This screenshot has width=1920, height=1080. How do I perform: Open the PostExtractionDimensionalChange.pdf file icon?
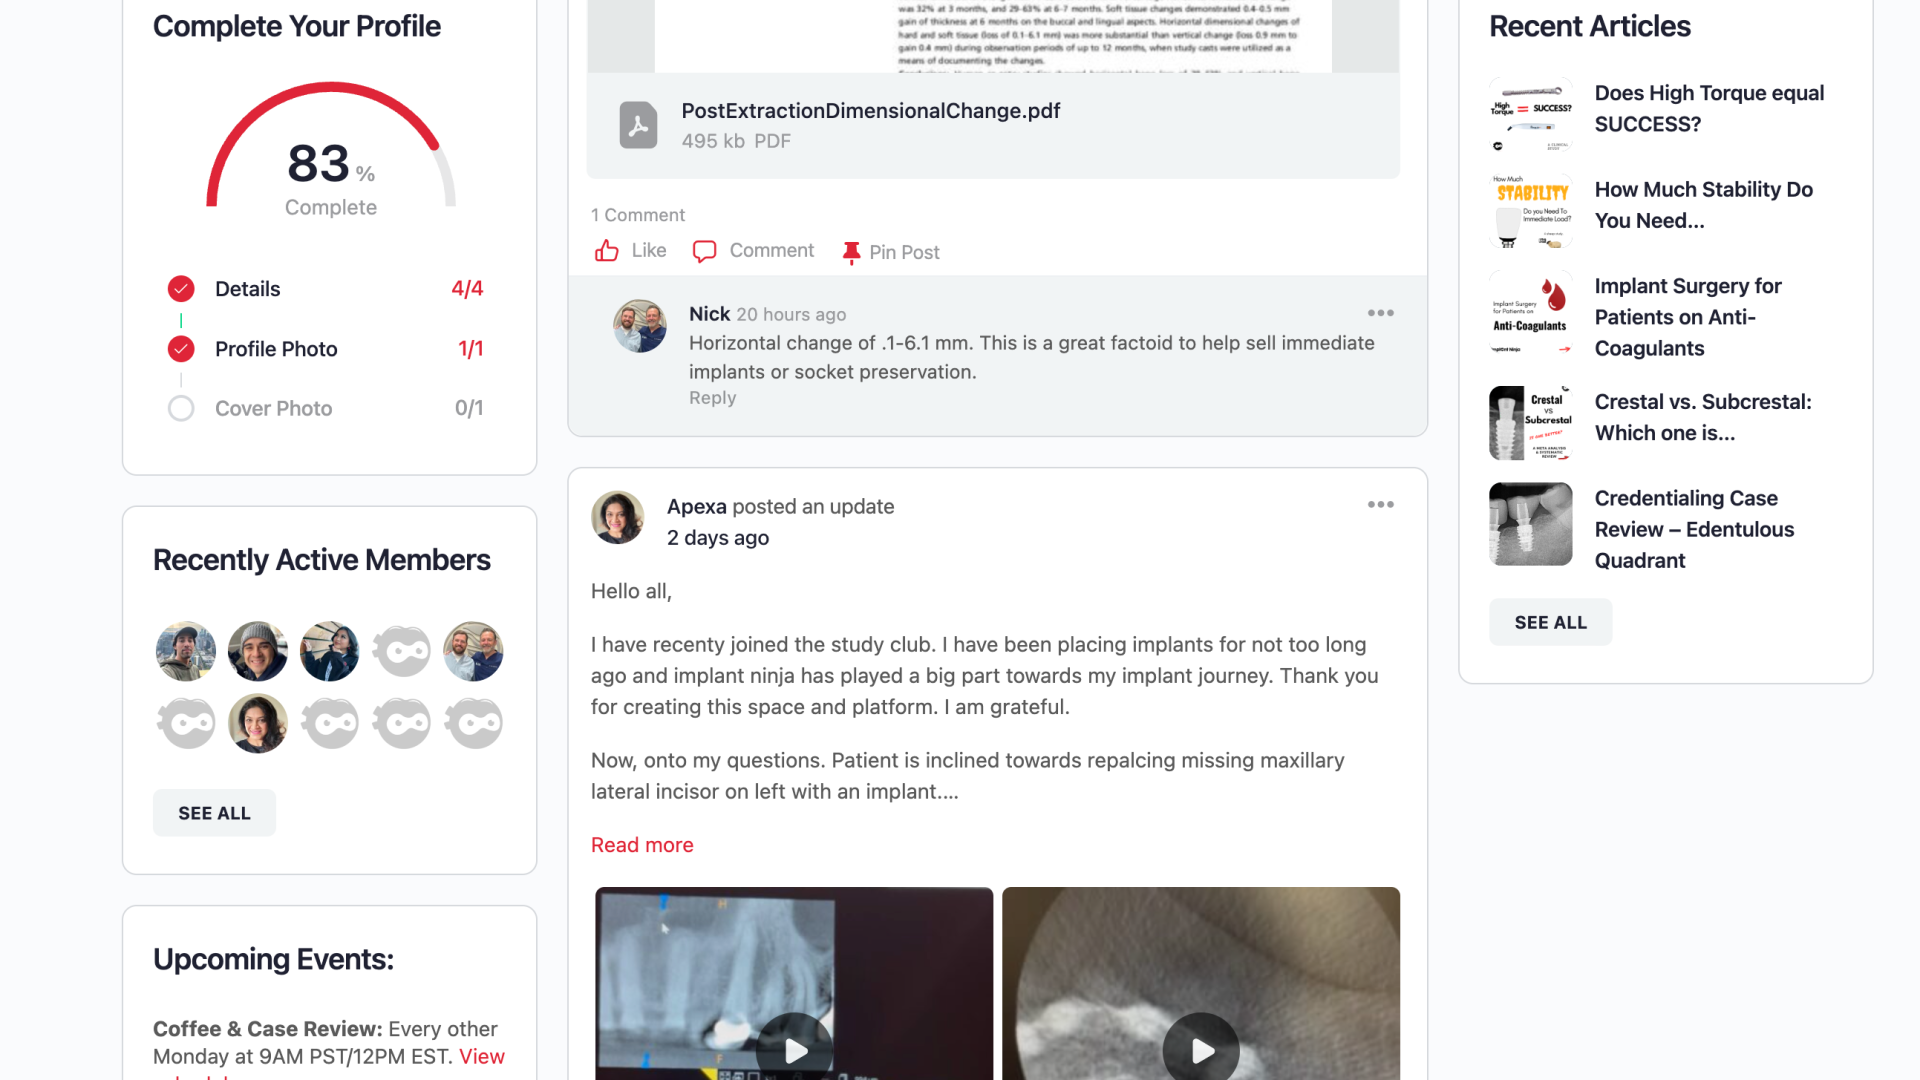click(x=638, y=125)
